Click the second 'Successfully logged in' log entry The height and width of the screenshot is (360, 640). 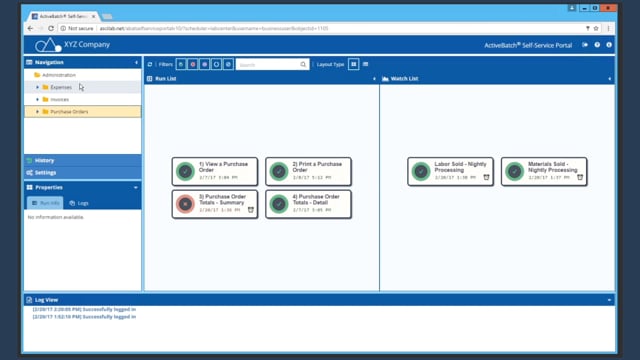(x=84, y=317)
